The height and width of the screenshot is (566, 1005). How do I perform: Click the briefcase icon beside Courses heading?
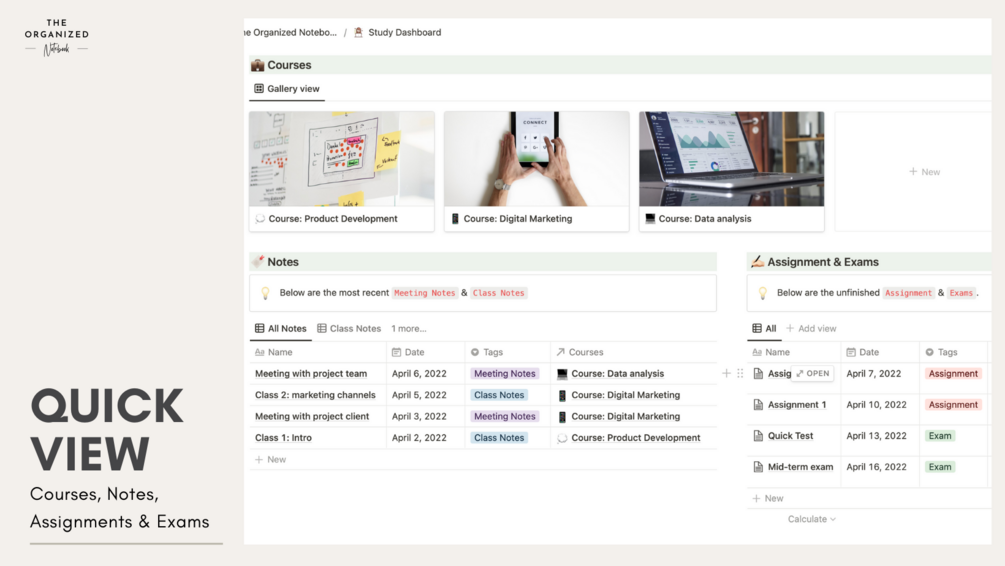[258, 65]
